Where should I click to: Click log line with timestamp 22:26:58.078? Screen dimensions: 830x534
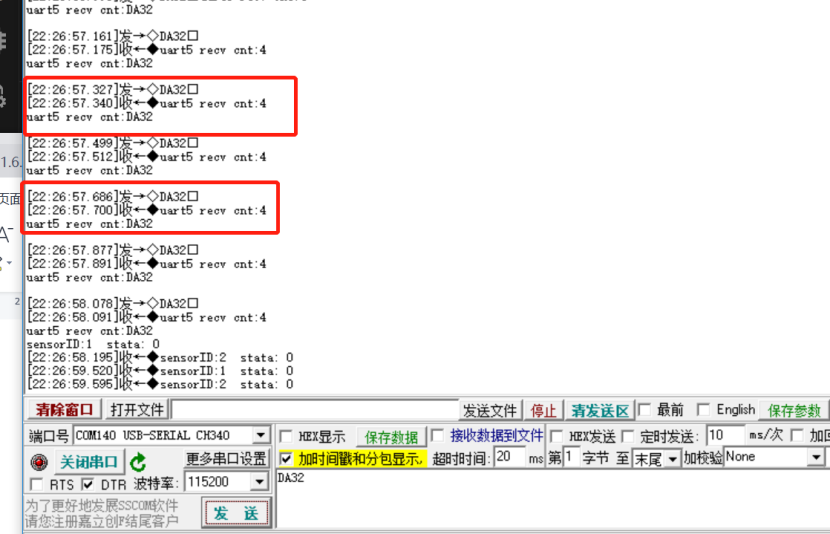pyautogui.click(x=113, y=304)
